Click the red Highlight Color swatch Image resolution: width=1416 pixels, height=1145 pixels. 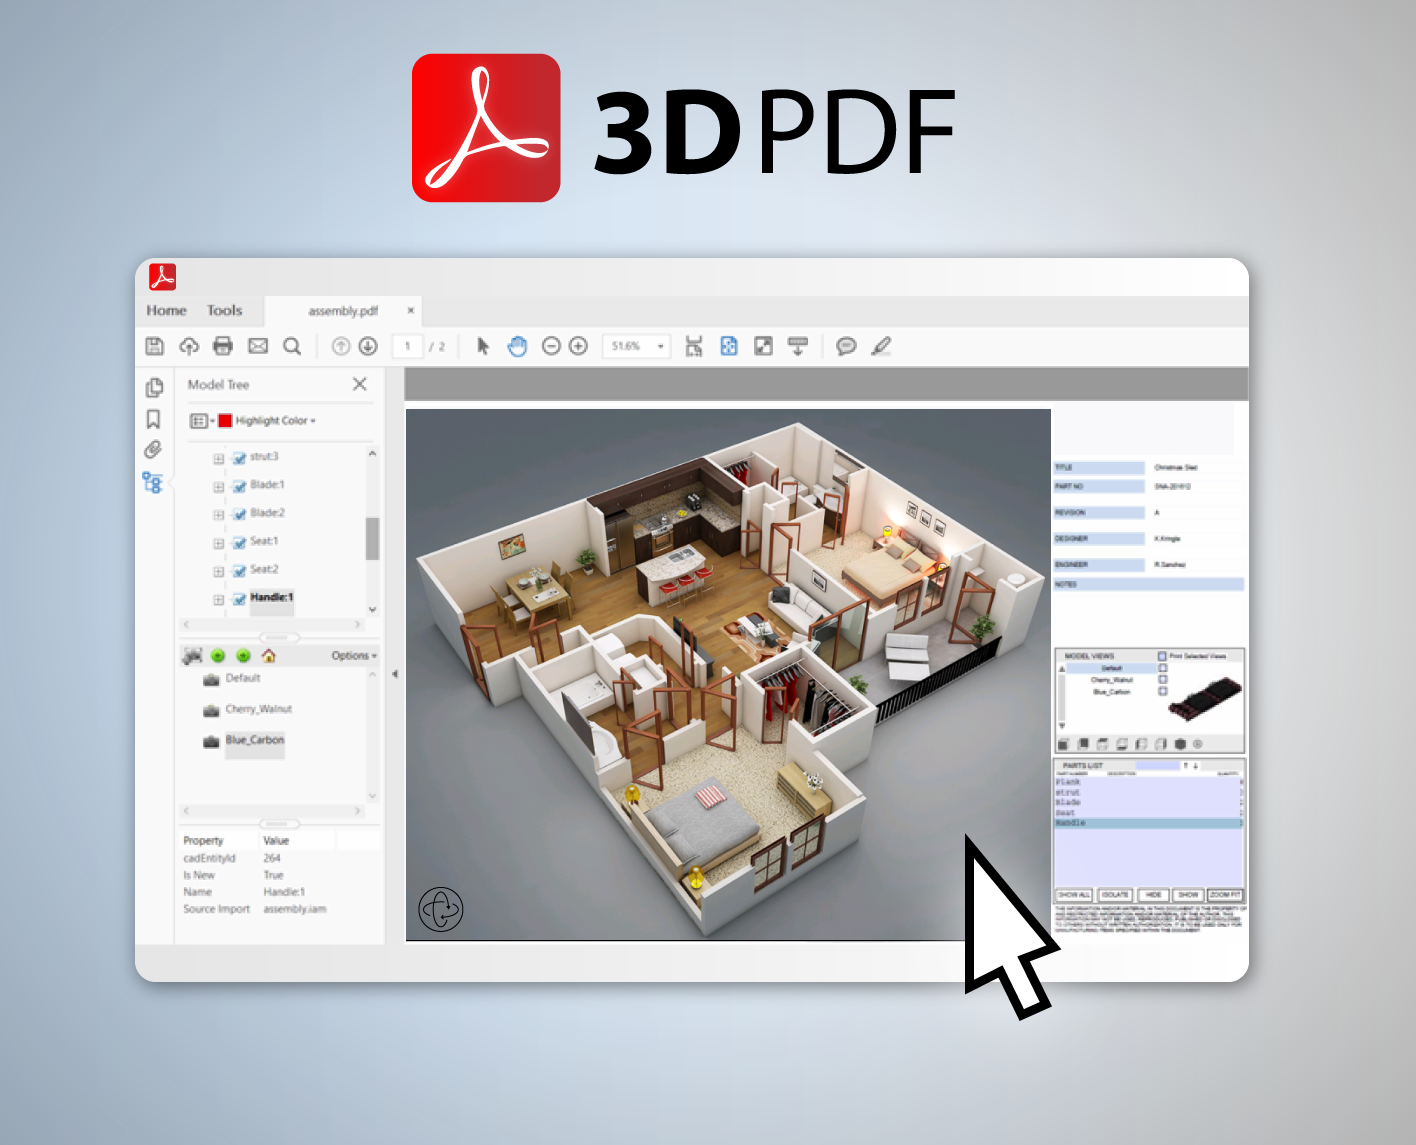click(225, 421)
